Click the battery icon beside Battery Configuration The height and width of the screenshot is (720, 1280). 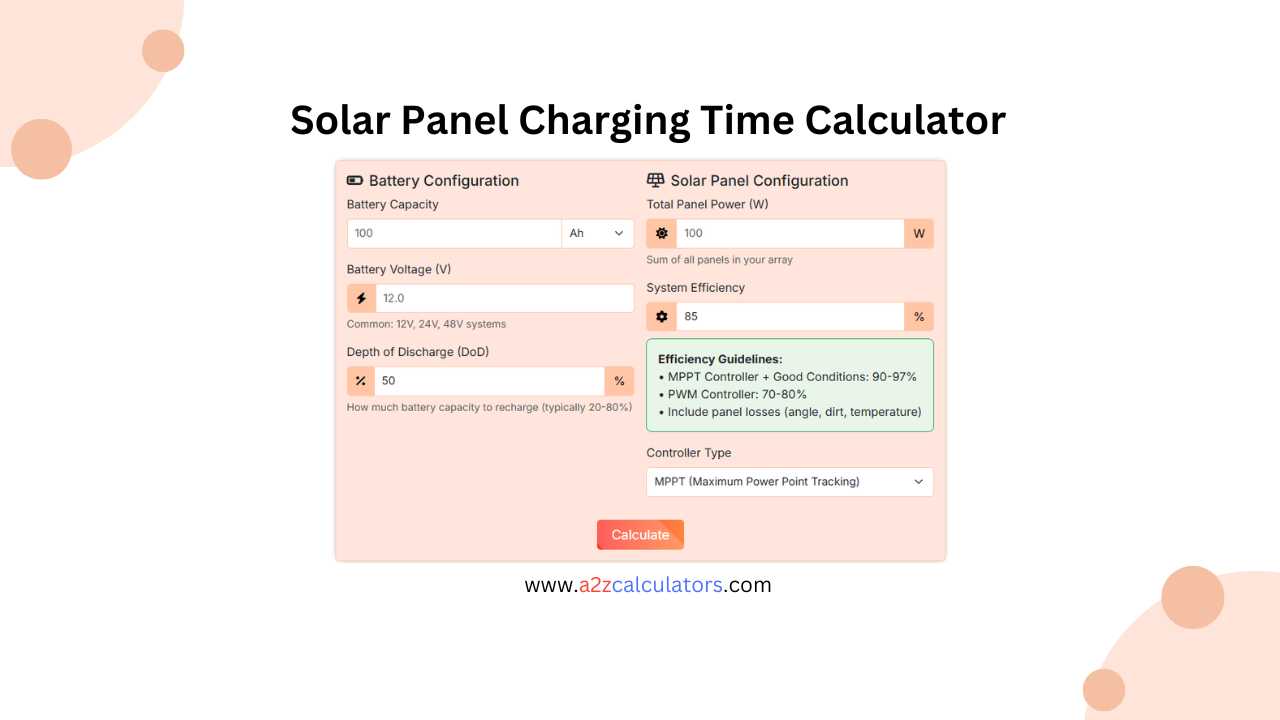pyautogui.click(x=356, y=180)
